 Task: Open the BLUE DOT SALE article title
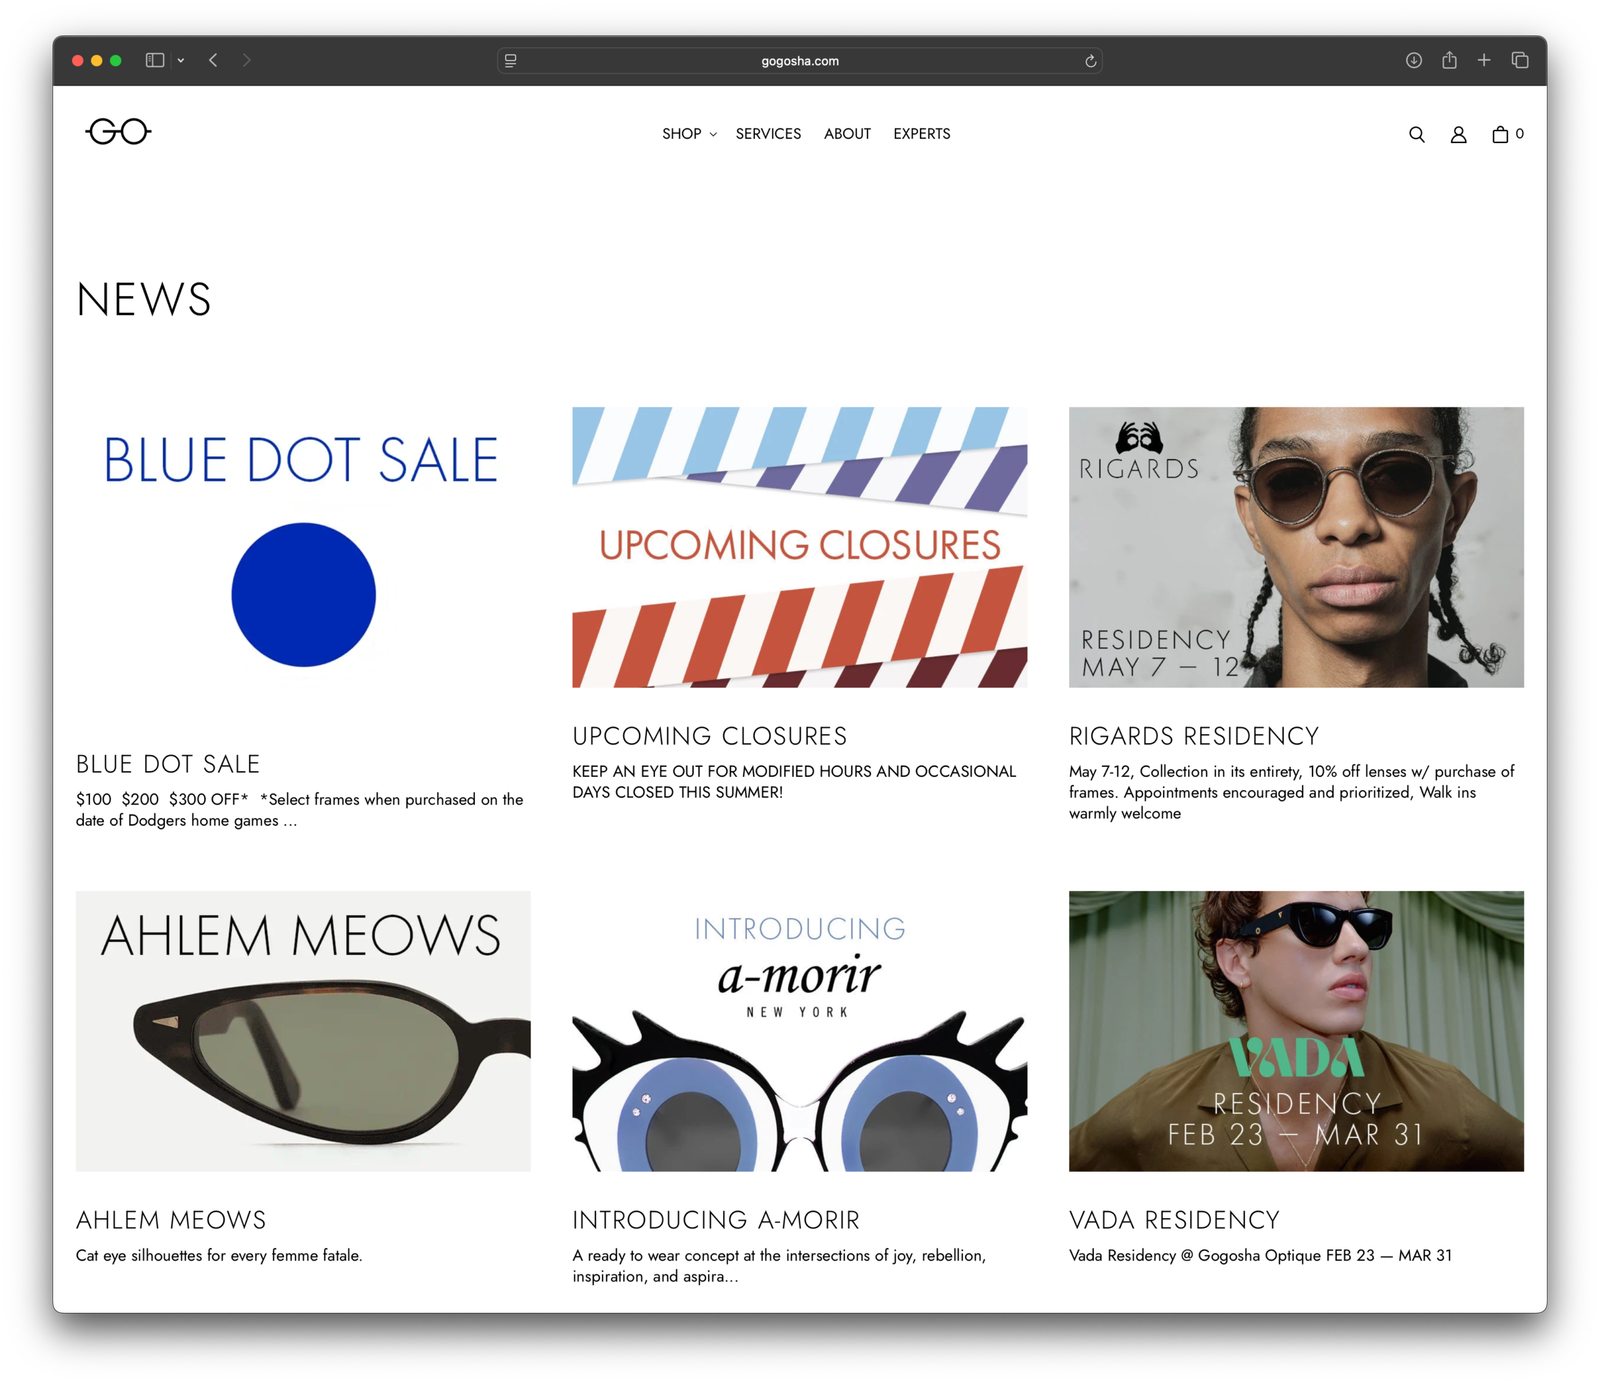coord(168,764)
